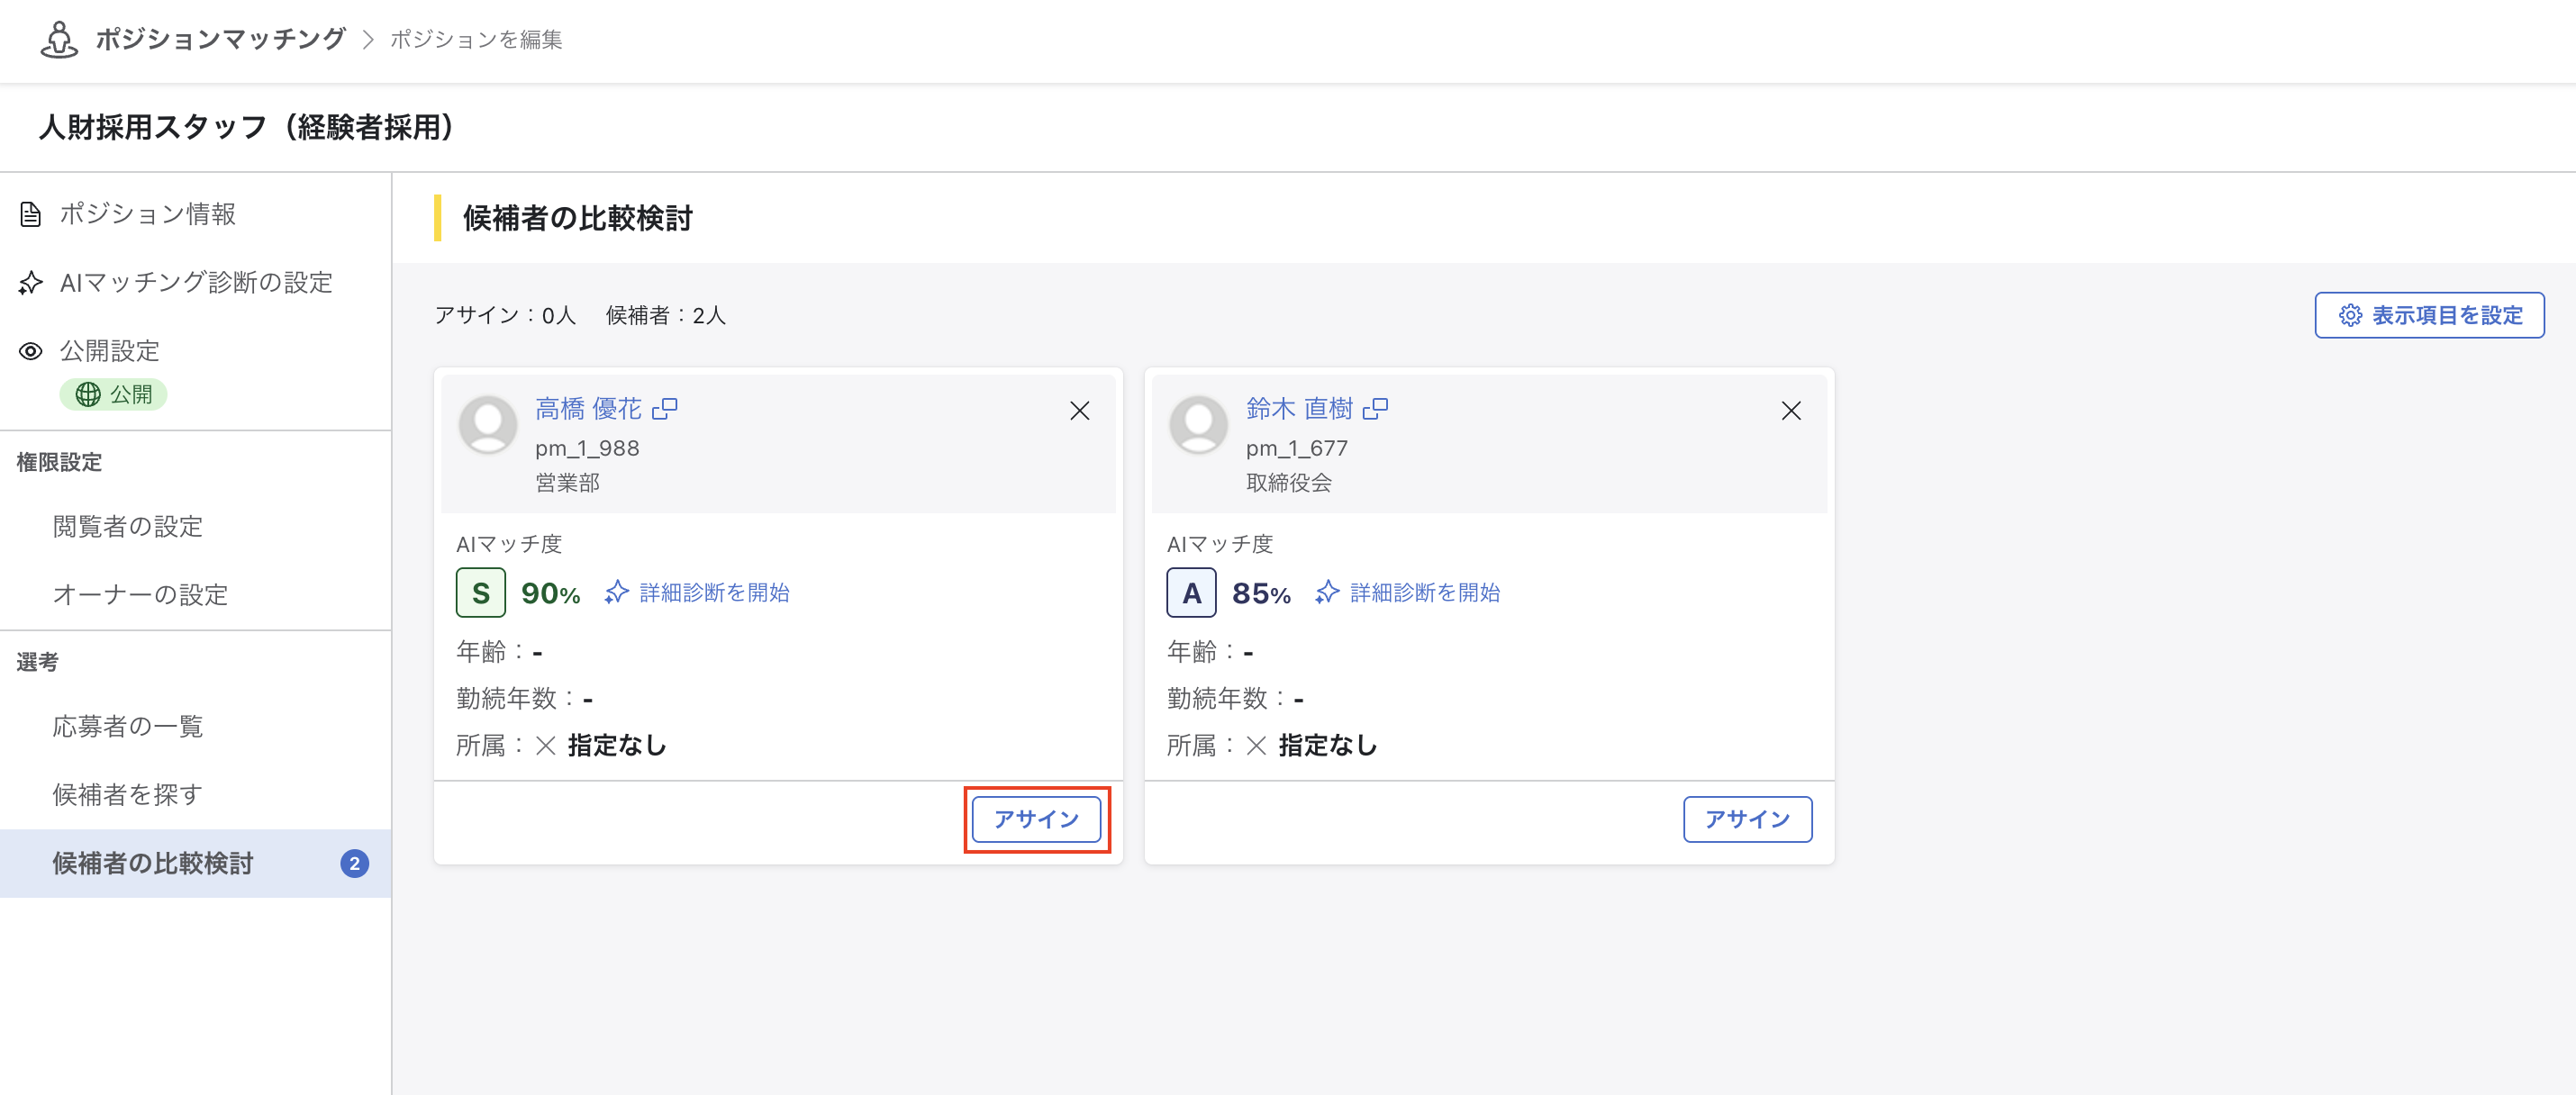Click the A rank badge
The height and width of the screenshot is (1095, 2576).
1192,593
